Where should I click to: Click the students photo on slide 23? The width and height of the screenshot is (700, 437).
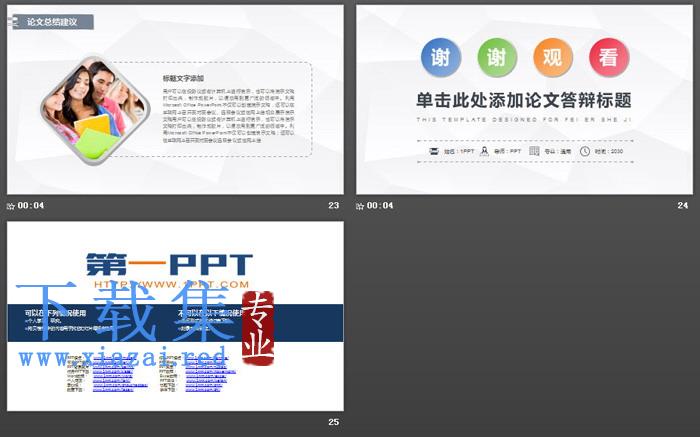click(95, 109)
